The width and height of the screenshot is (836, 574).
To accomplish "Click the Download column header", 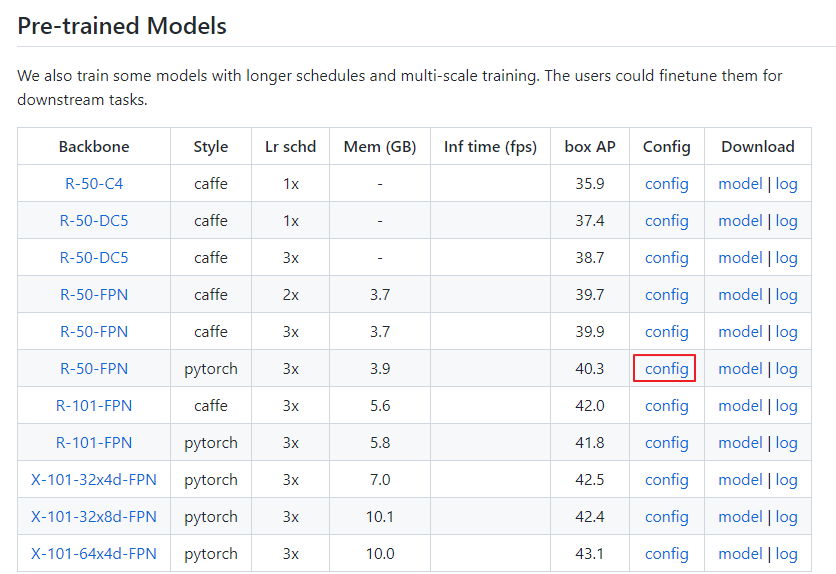I will (758, 147).
